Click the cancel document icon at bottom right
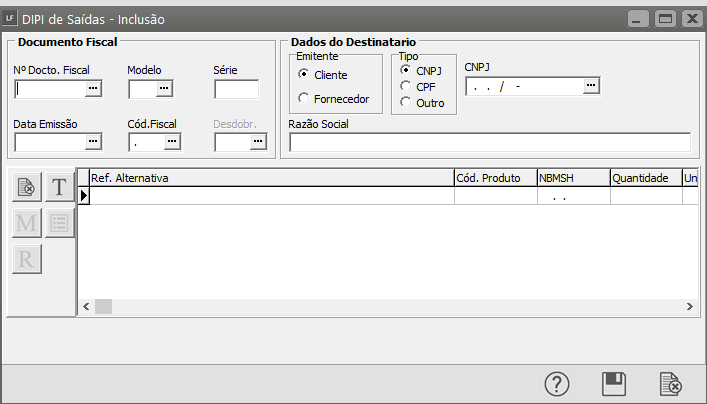 [670, 384]
